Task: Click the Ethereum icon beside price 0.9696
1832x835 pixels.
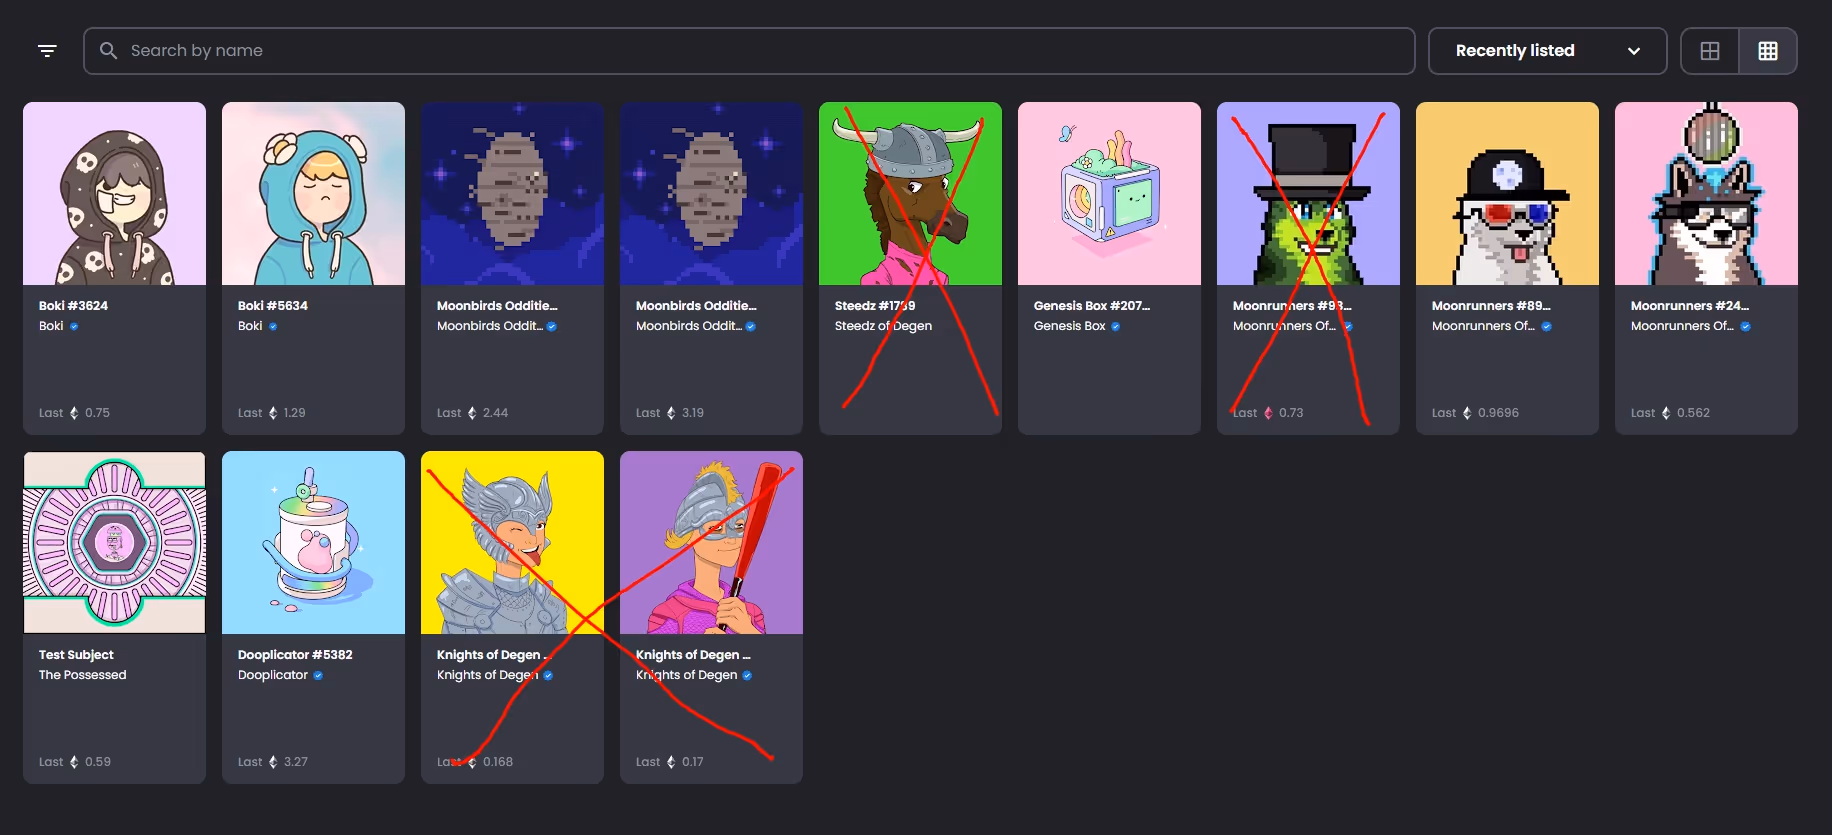Action: click(1467, 413)
